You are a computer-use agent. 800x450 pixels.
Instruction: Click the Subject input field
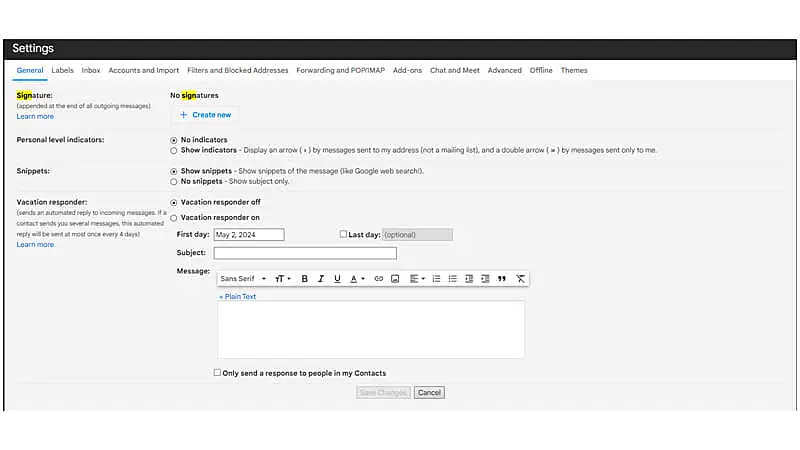tap(305, 253)
